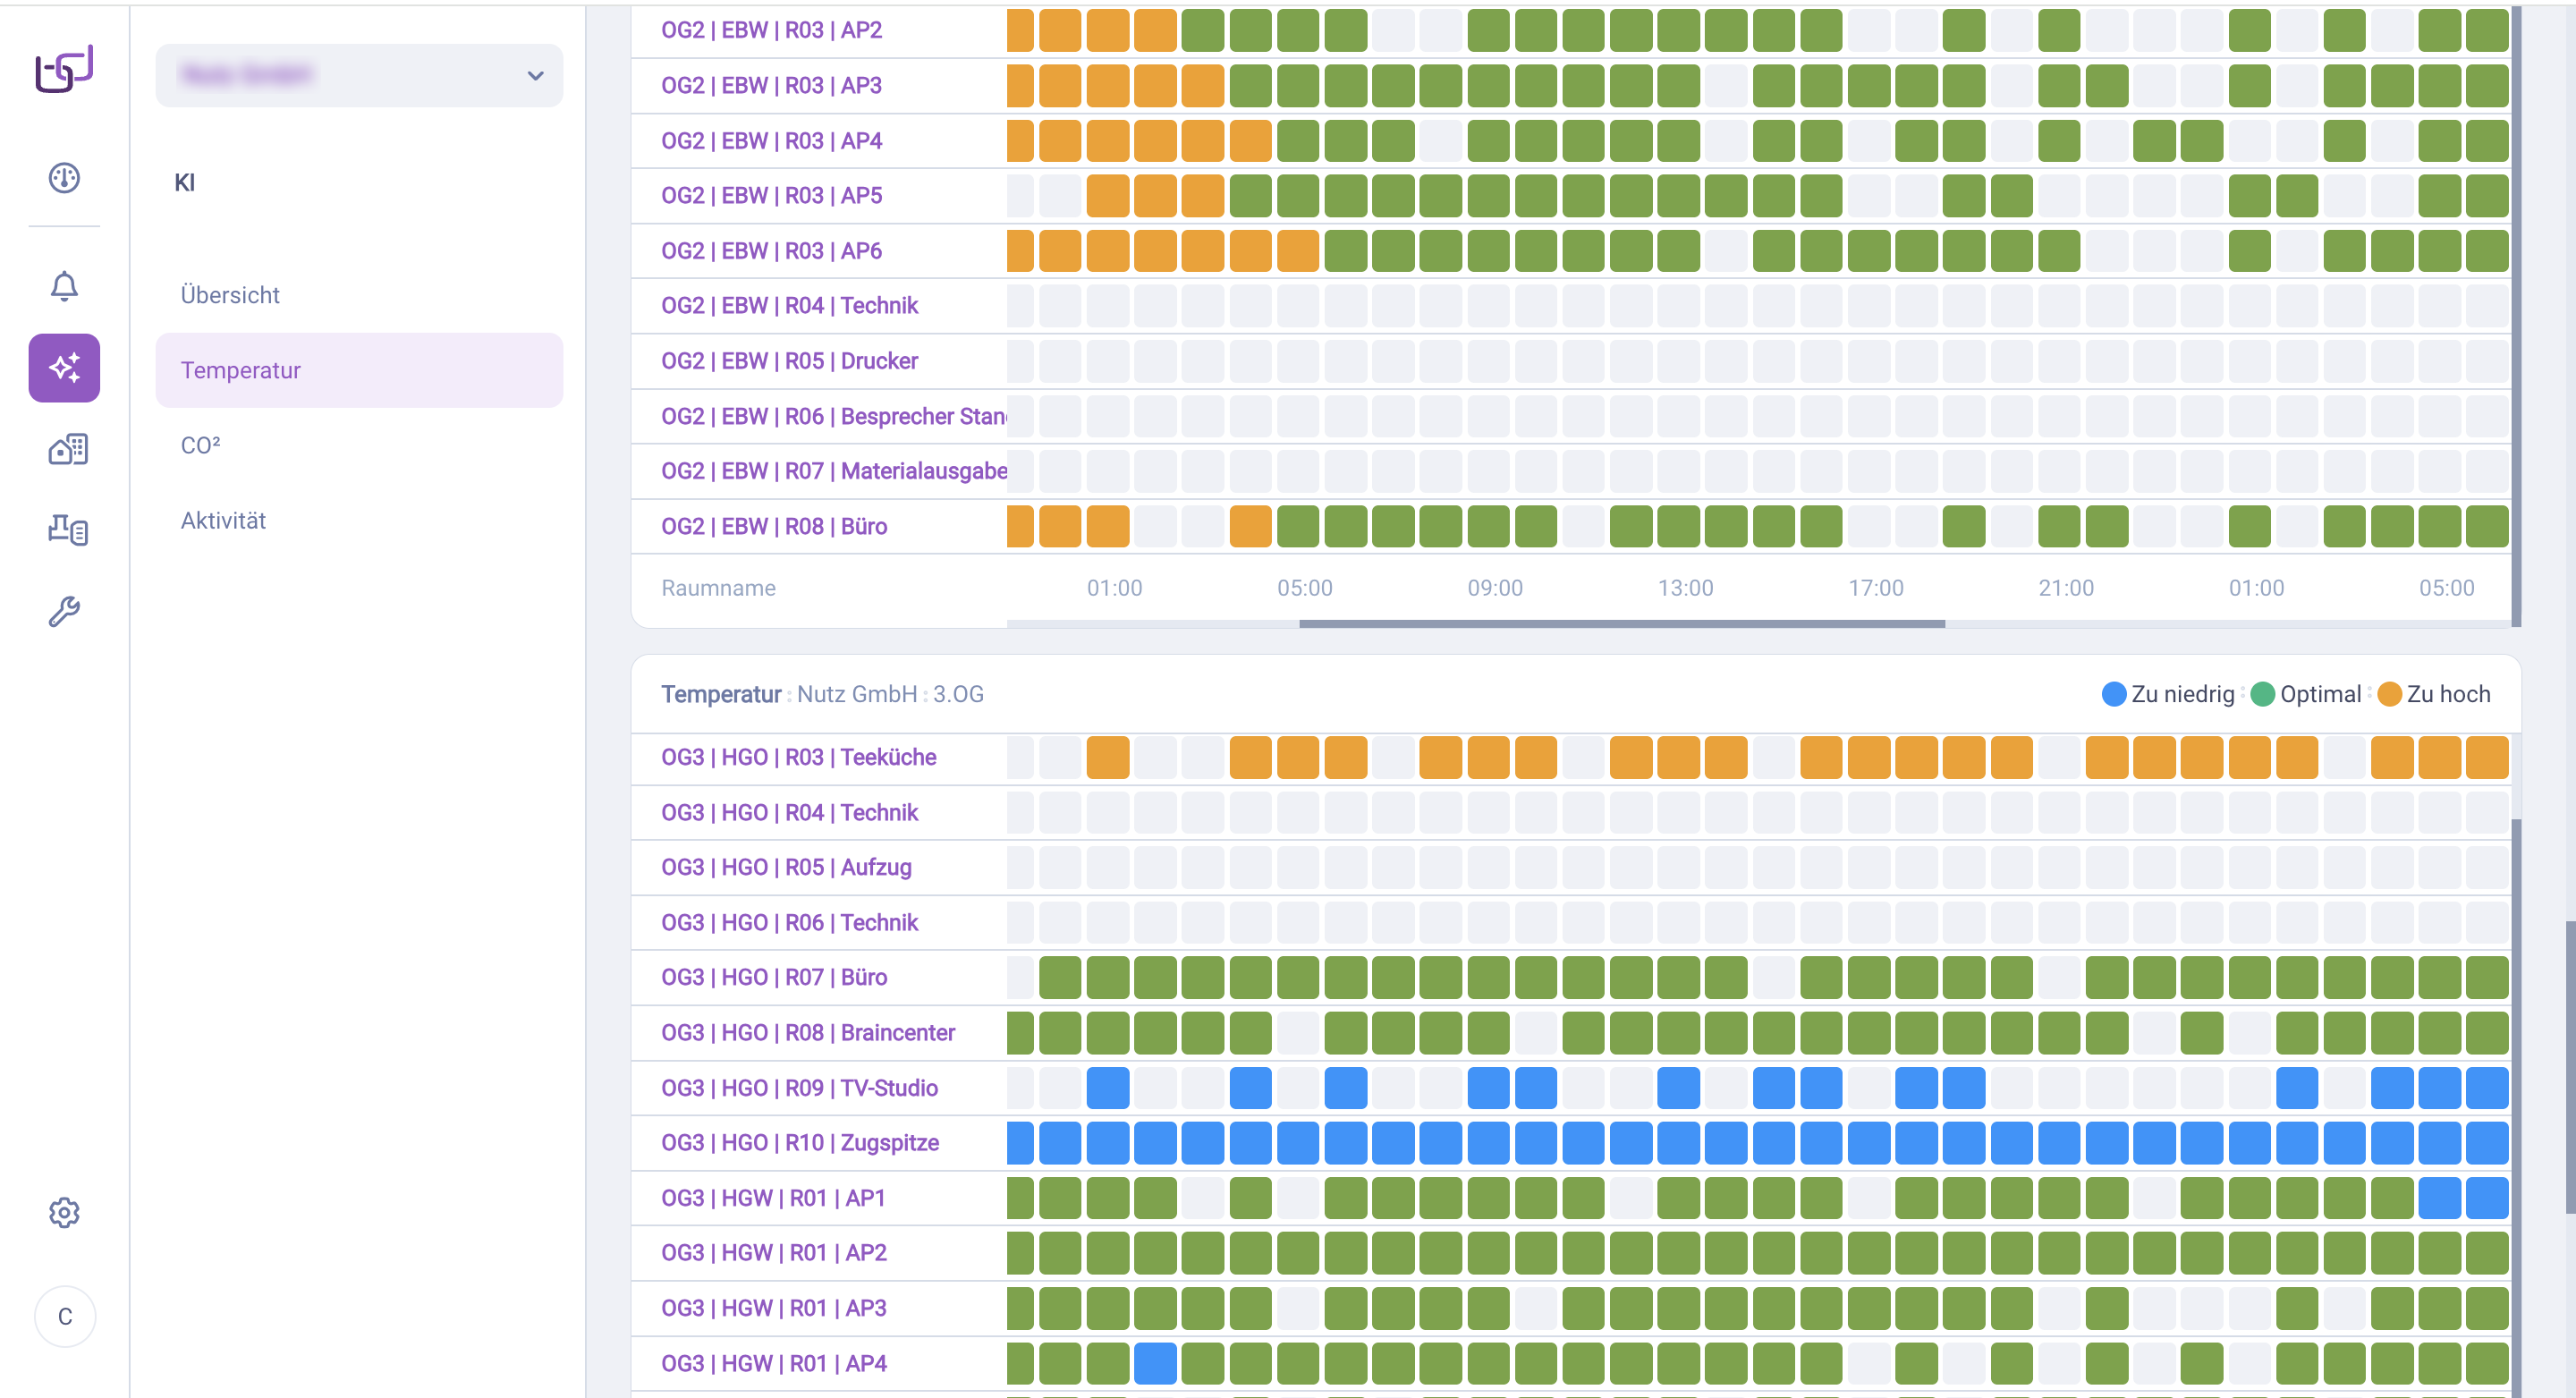Open room link OG2 | EBW | R08 | Büro
The image size is (2576, 1398).
[x=773, y=526]
